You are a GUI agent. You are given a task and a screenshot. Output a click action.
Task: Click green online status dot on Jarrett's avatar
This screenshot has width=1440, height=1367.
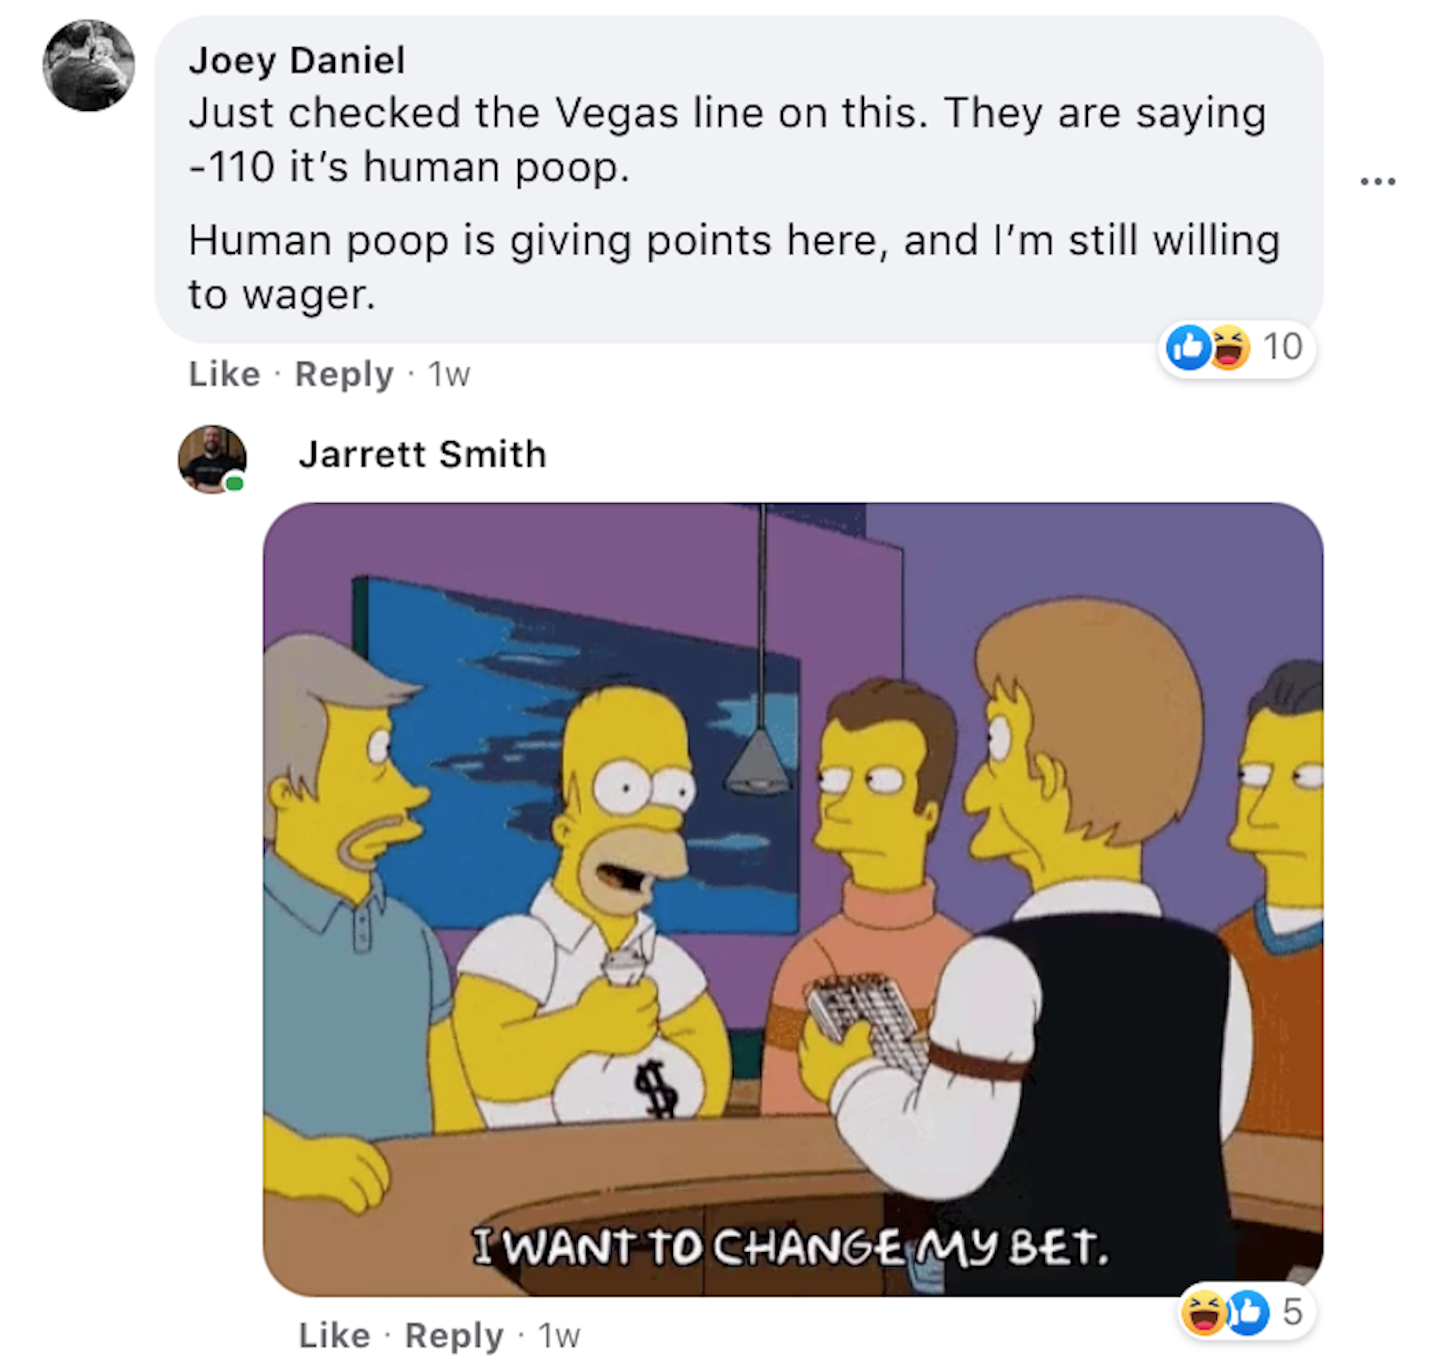[234, 484]
